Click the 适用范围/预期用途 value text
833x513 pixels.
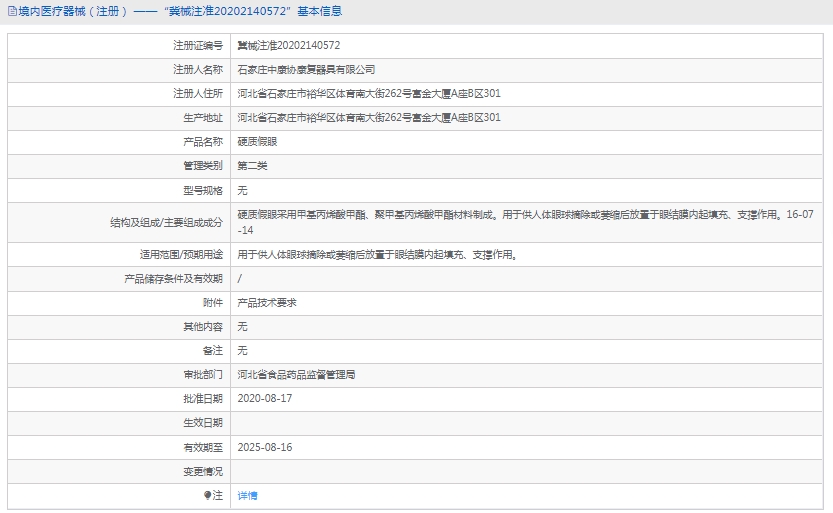377,254
